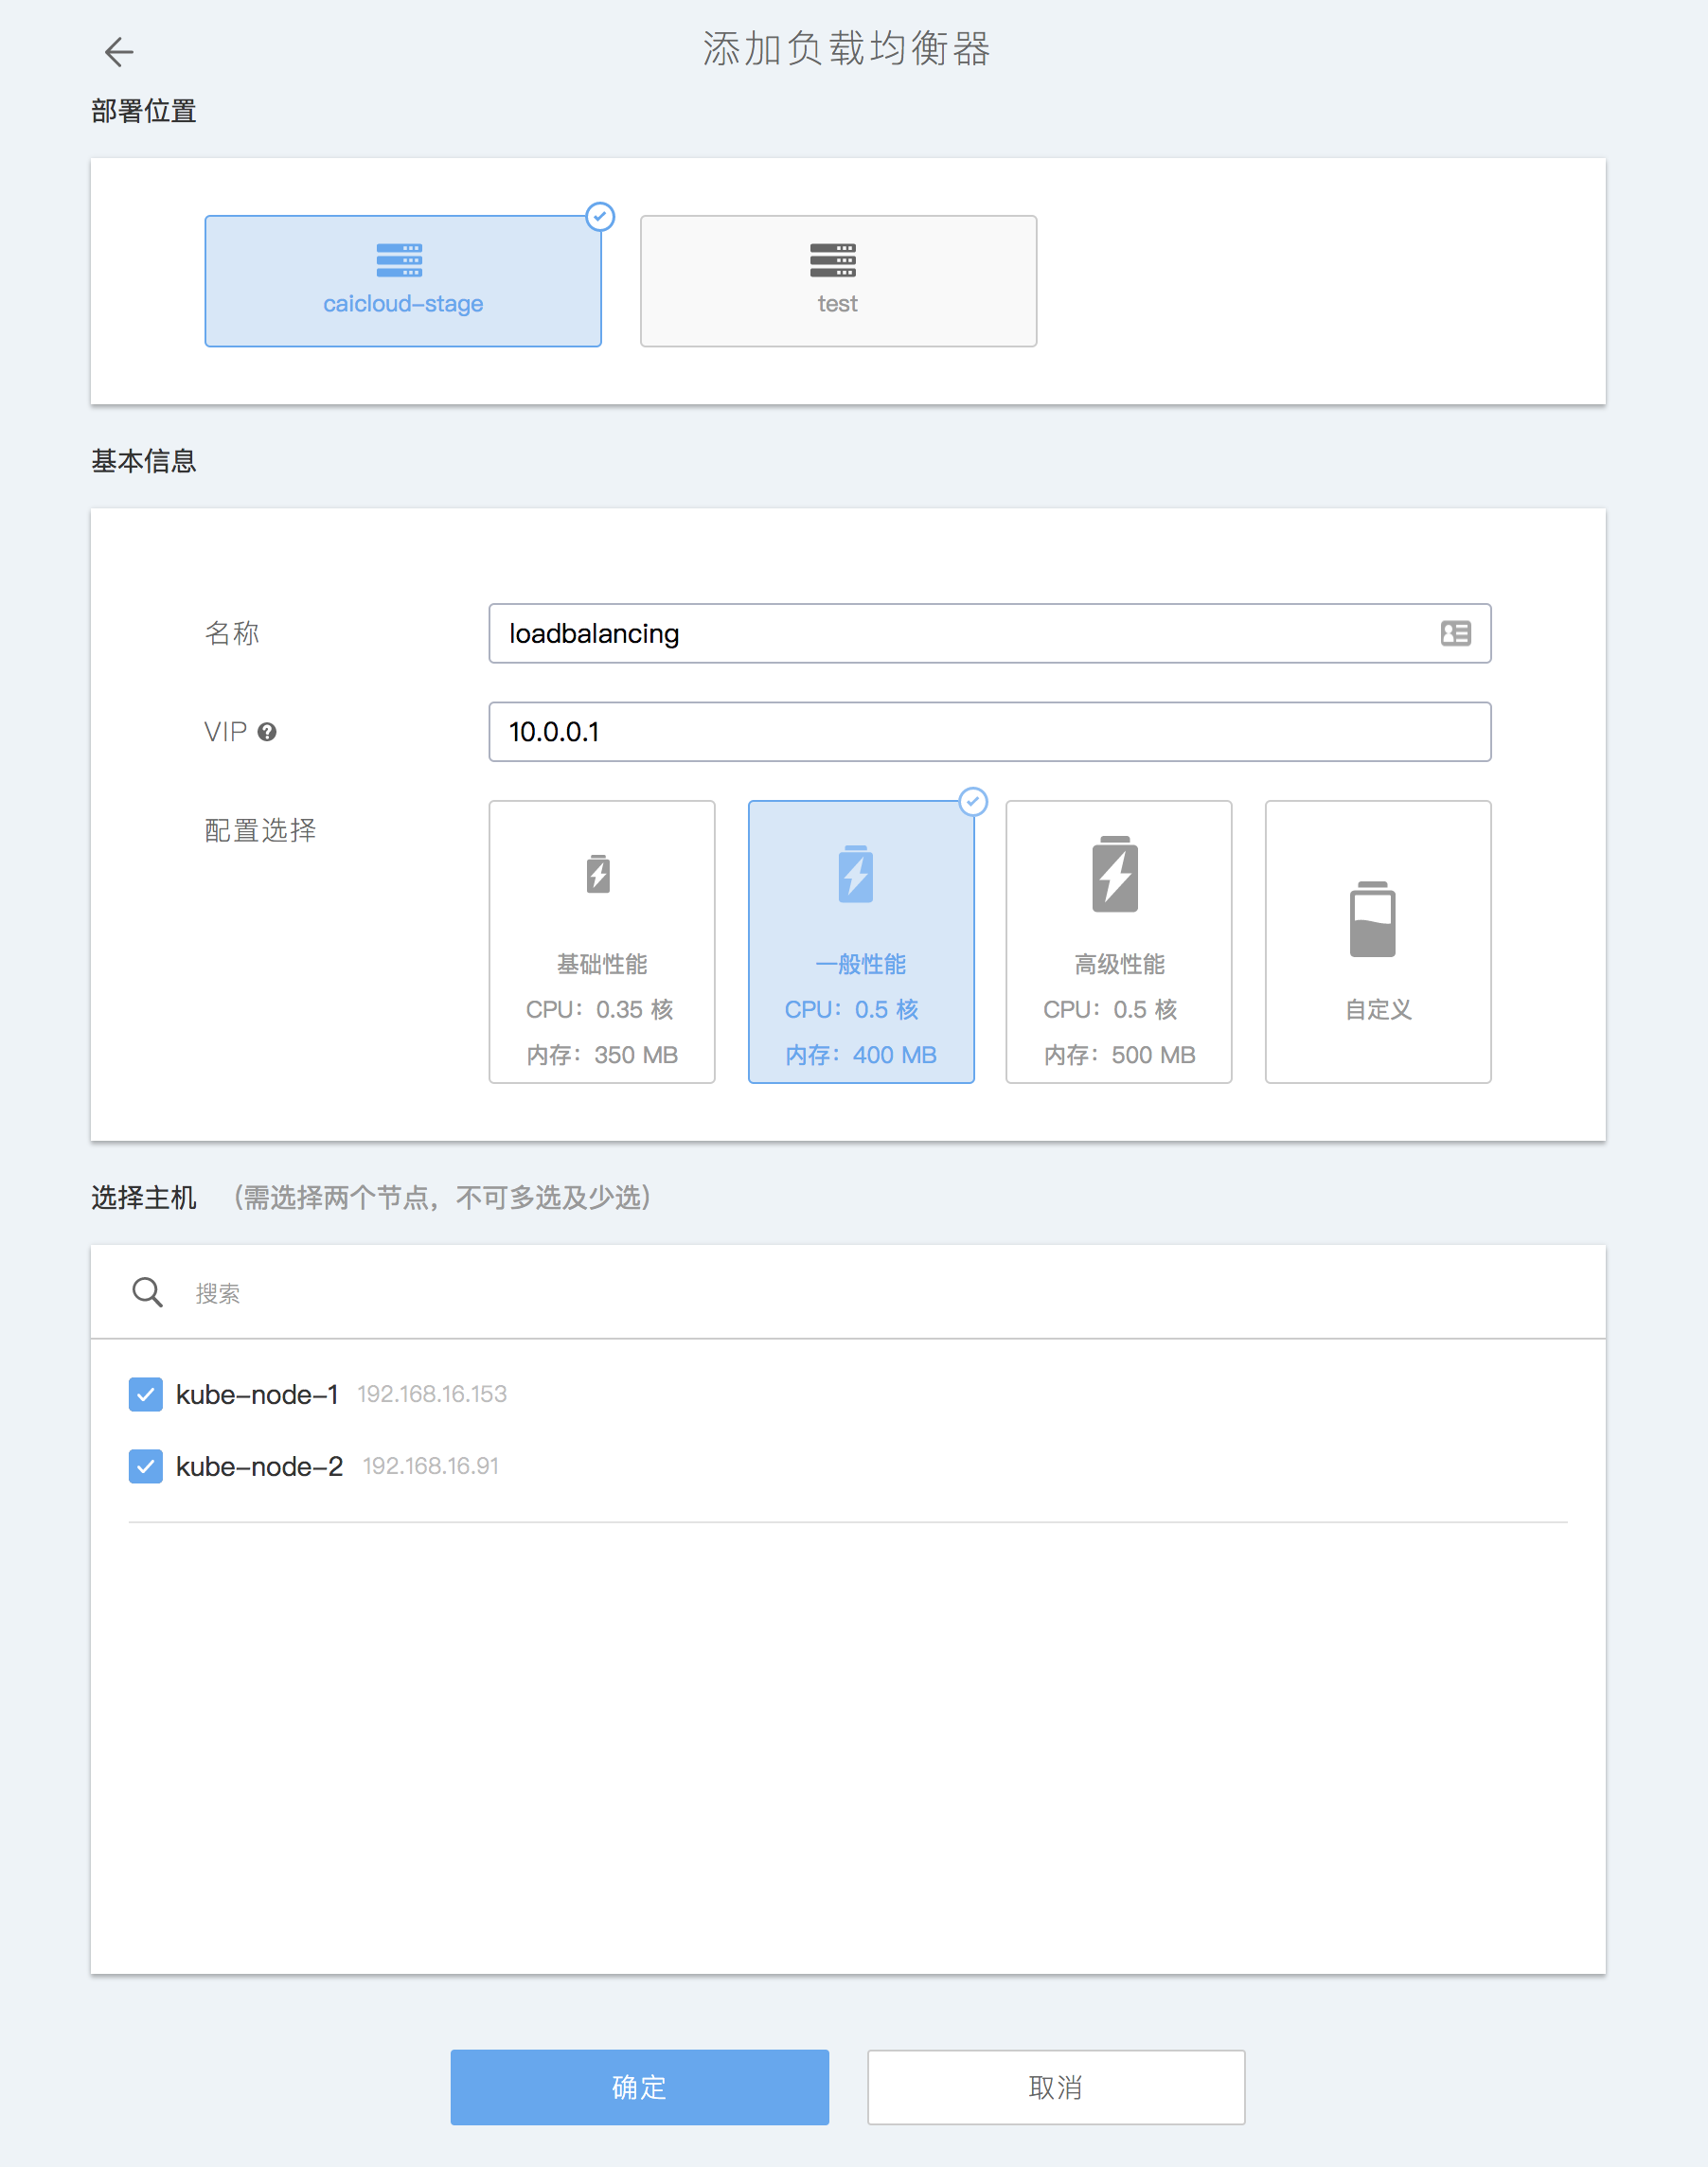
Task: Select the 自定义 custom configuration card
Action: tap(1377, 941)
